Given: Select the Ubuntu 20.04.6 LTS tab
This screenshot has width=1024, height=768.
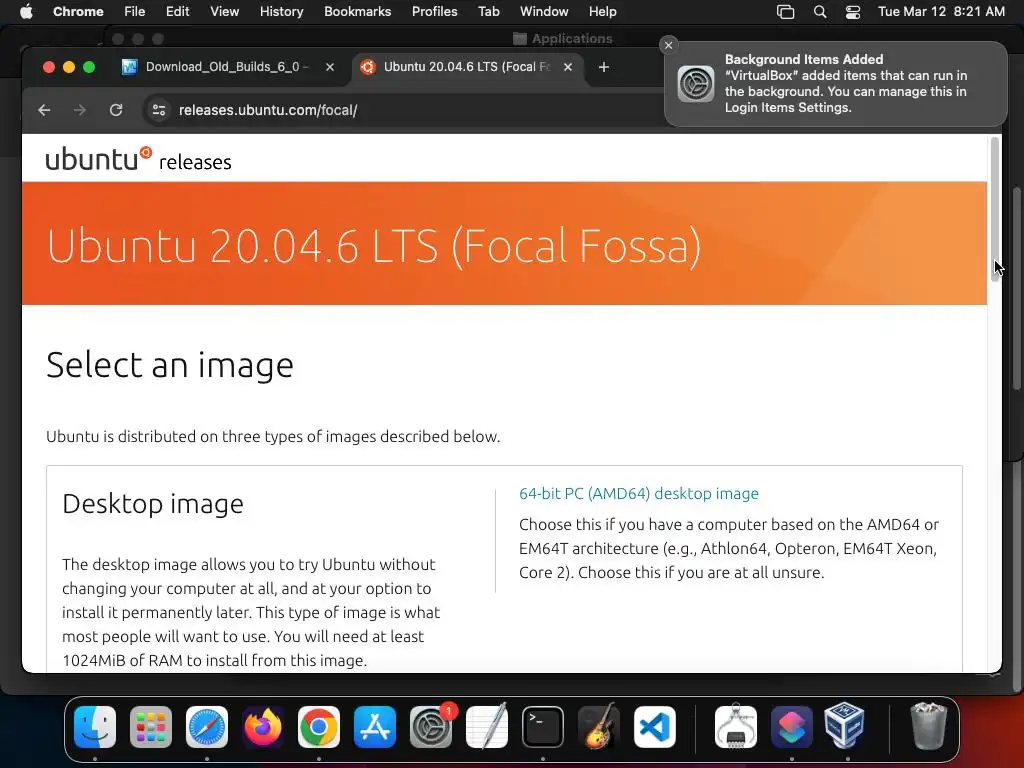Looking at the screenshot, I should (468, 67).
